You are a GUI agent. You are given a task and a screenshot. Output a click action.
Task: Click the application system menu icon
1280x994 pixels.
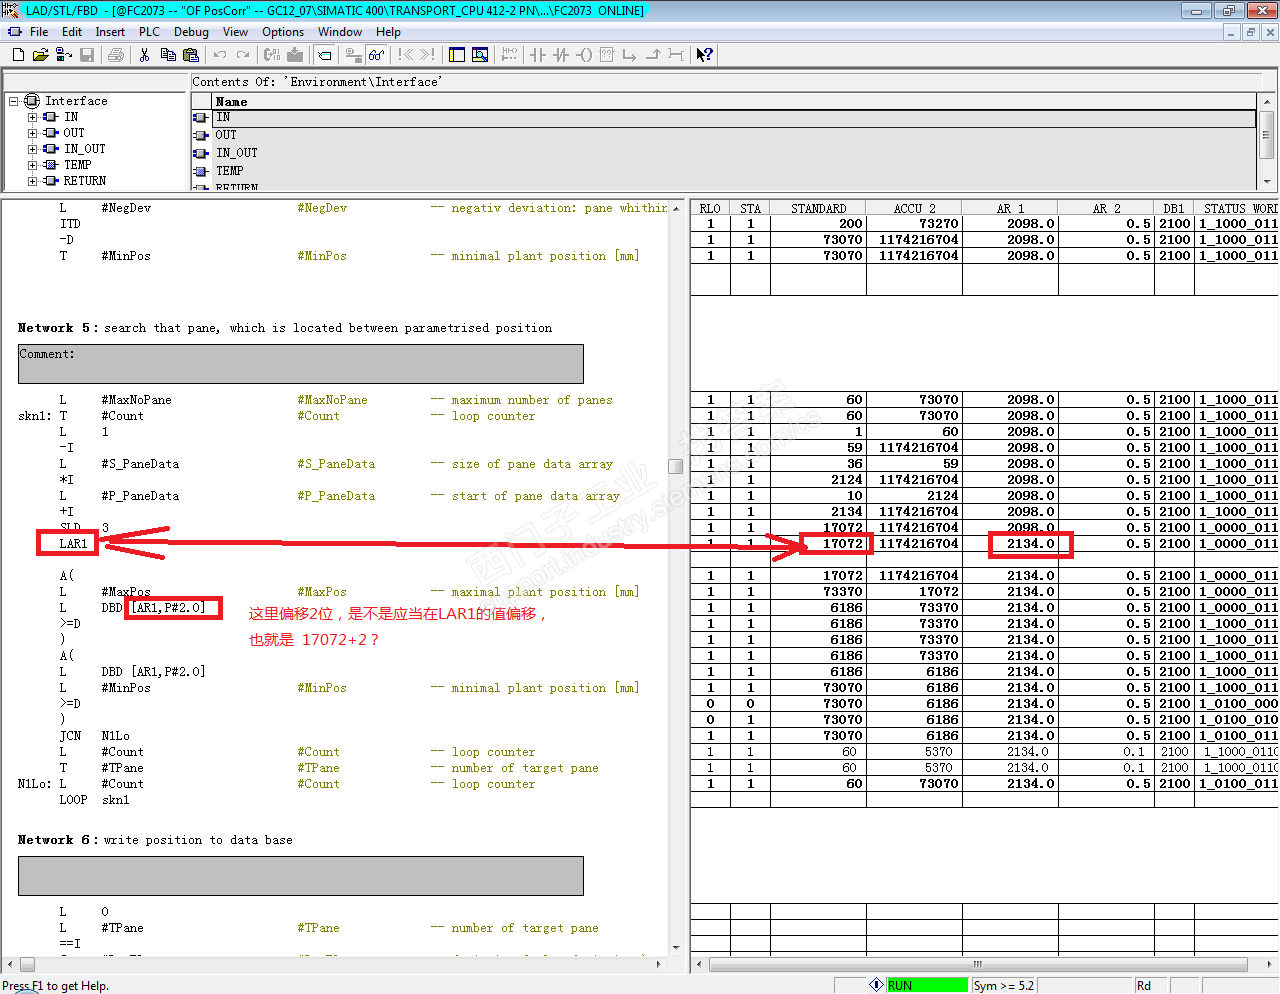14,32
